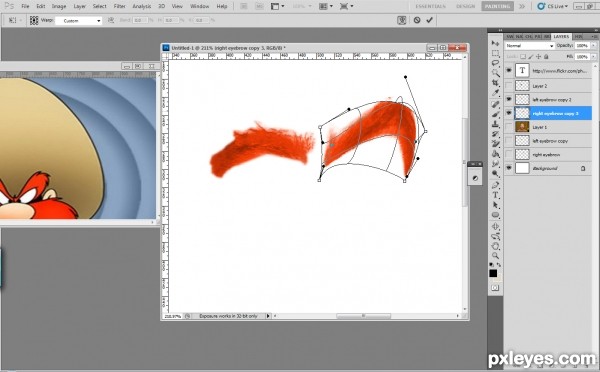The image size is (600, 372).
Task: Open the Layer menu
Action: point(80,6)
